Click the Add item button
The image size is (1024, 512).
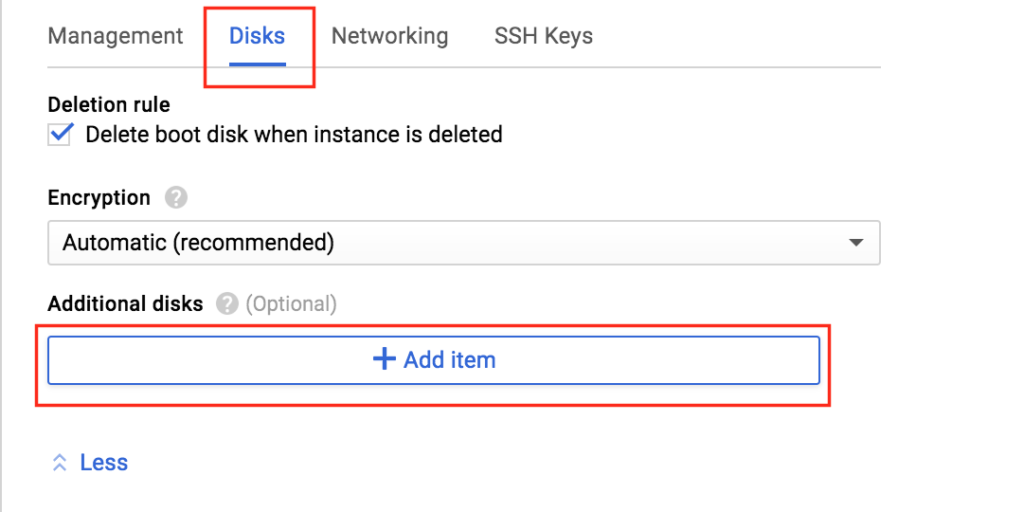pyautogui.click(x=434, y=360)
